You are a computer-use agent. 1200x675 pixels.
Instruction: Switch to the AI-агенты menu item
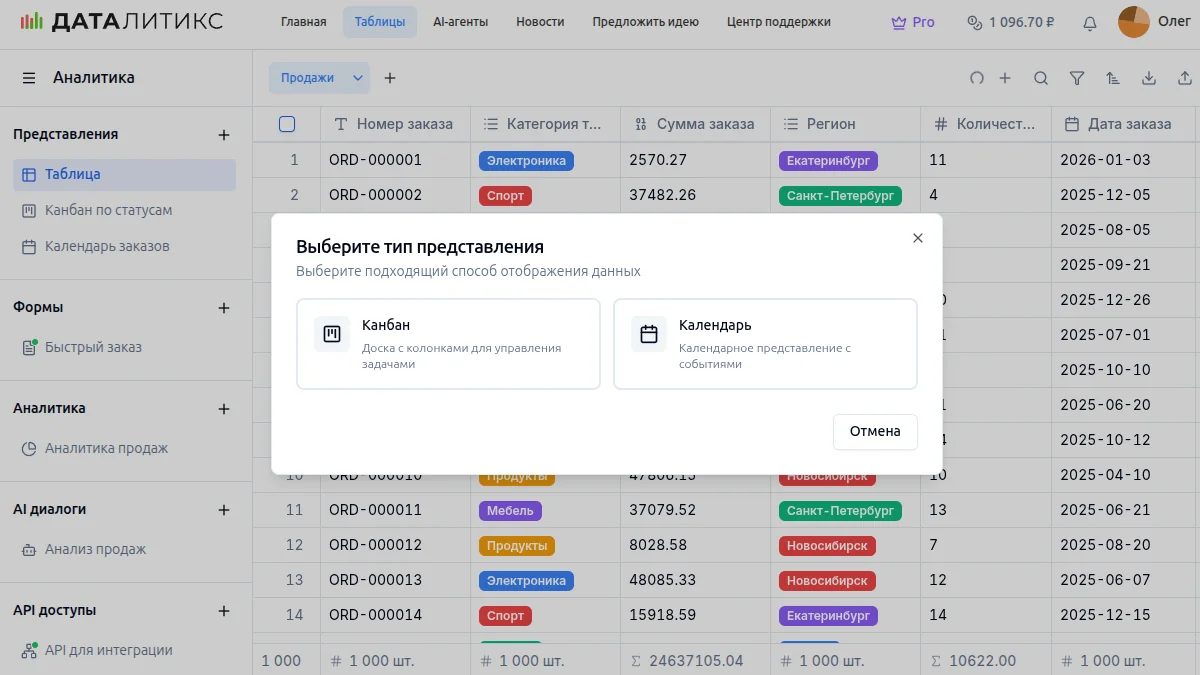point(460,22)
